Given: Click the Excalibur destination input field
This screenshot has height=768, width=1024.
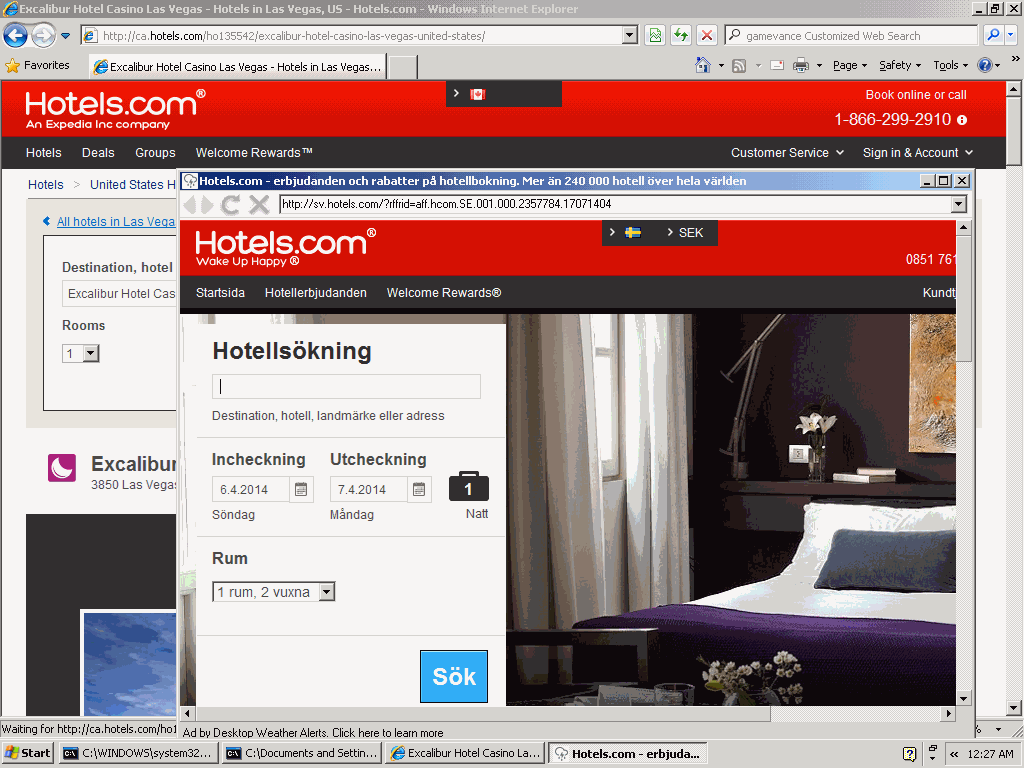Looking at the screenshot, I should coord(120,294).
